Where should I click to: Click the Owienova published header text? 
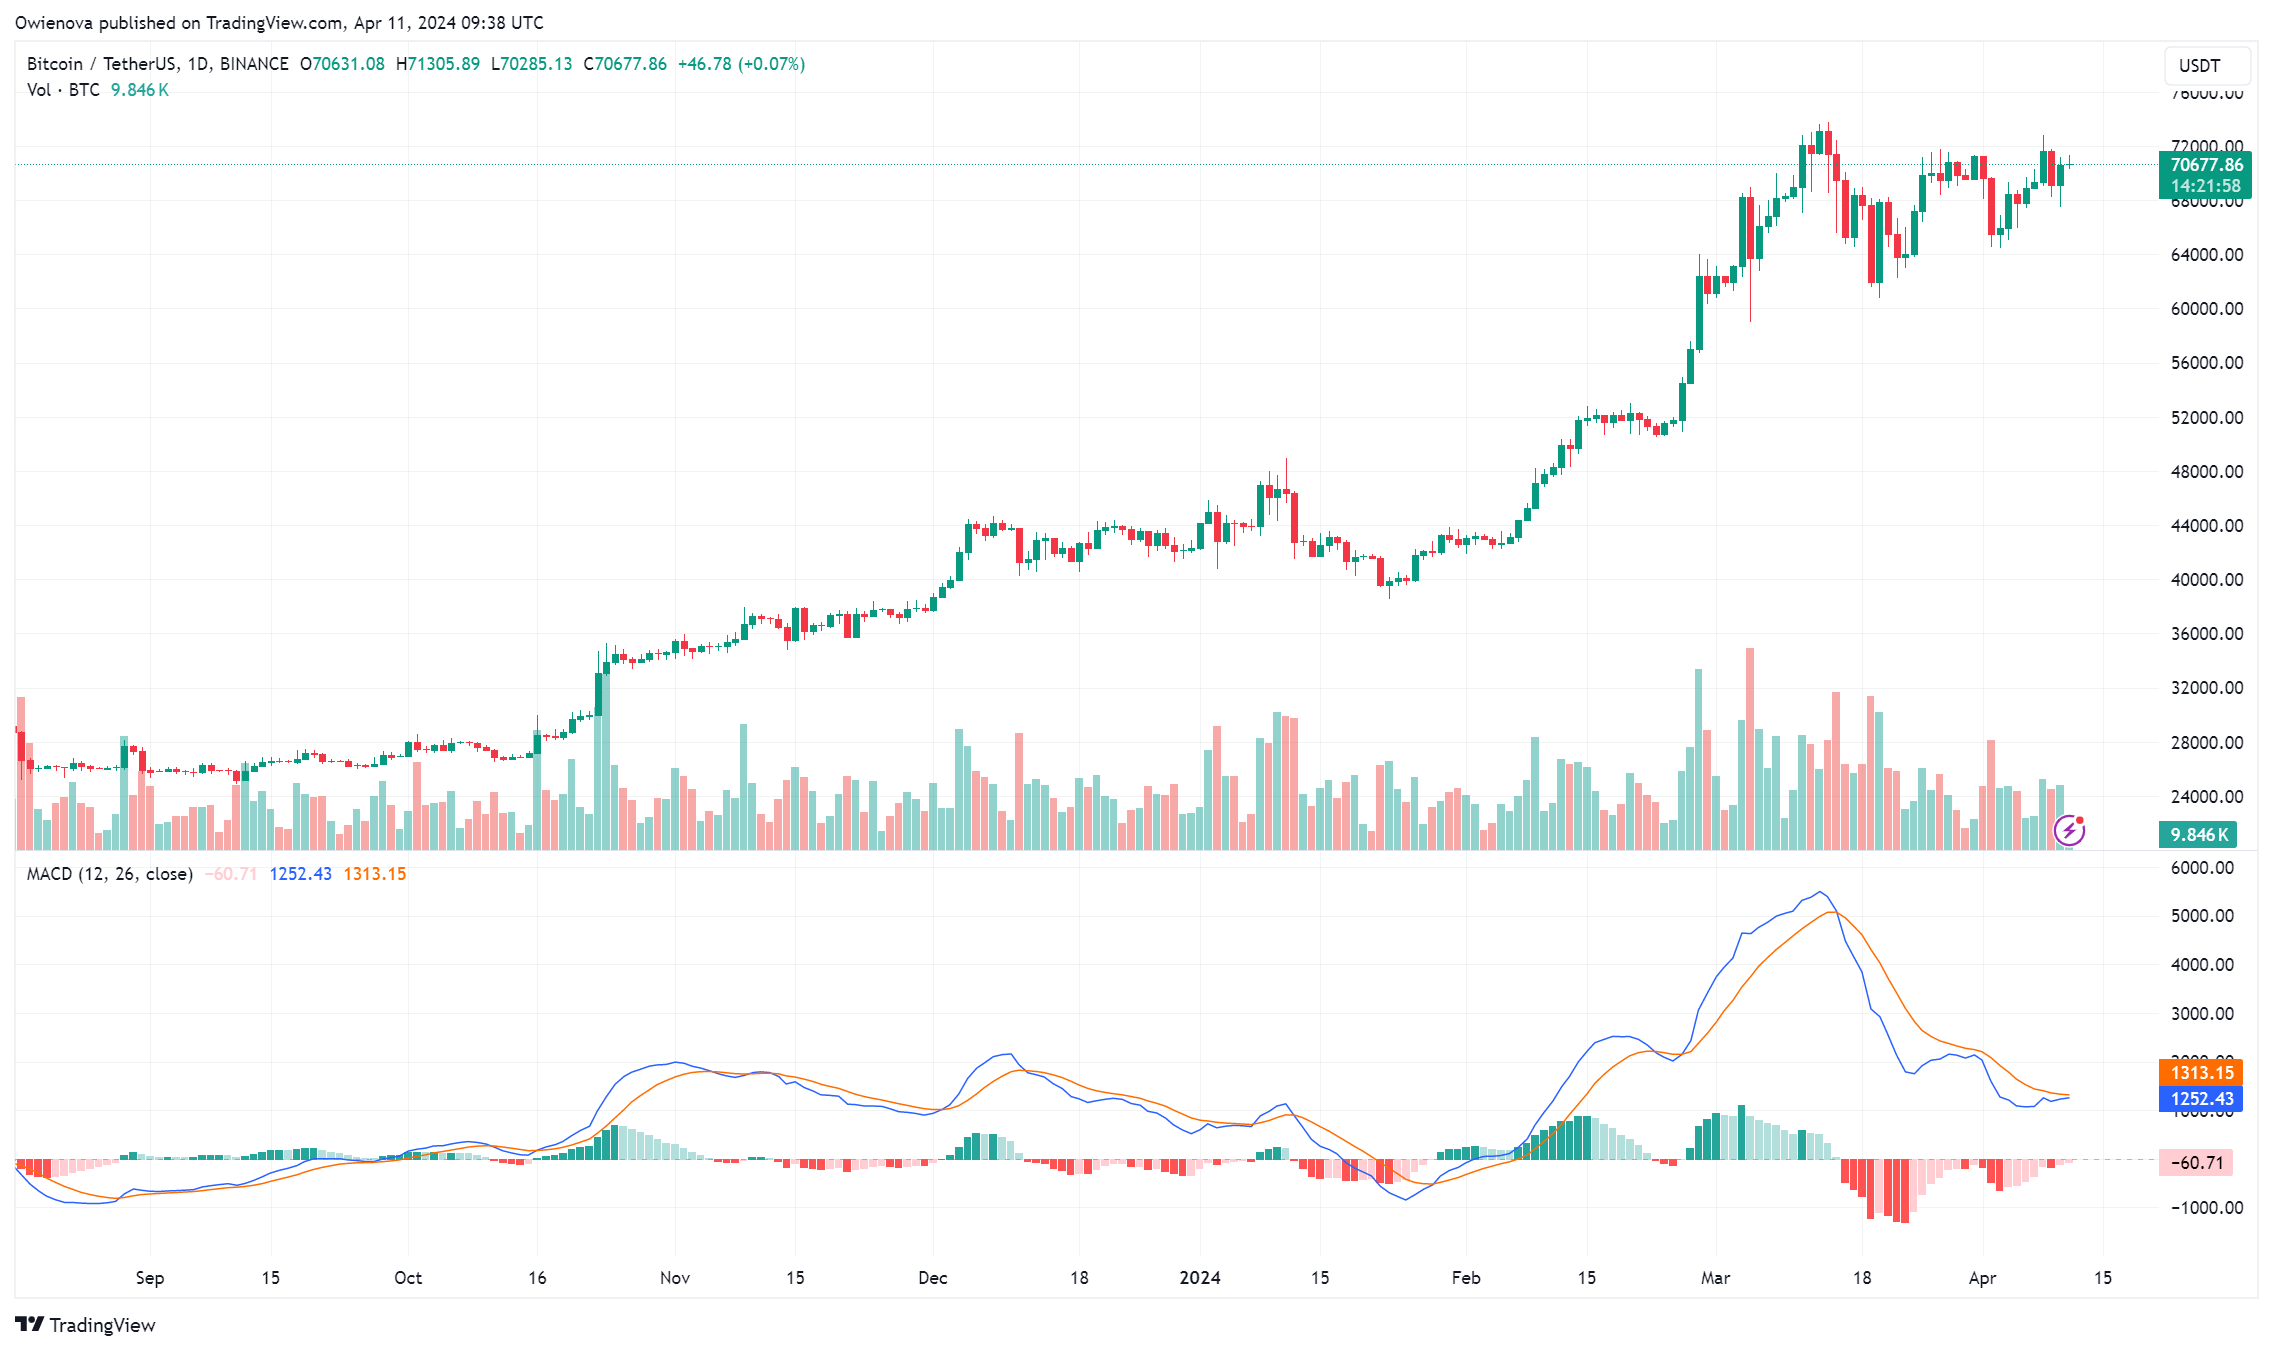[x=279, y=22]
